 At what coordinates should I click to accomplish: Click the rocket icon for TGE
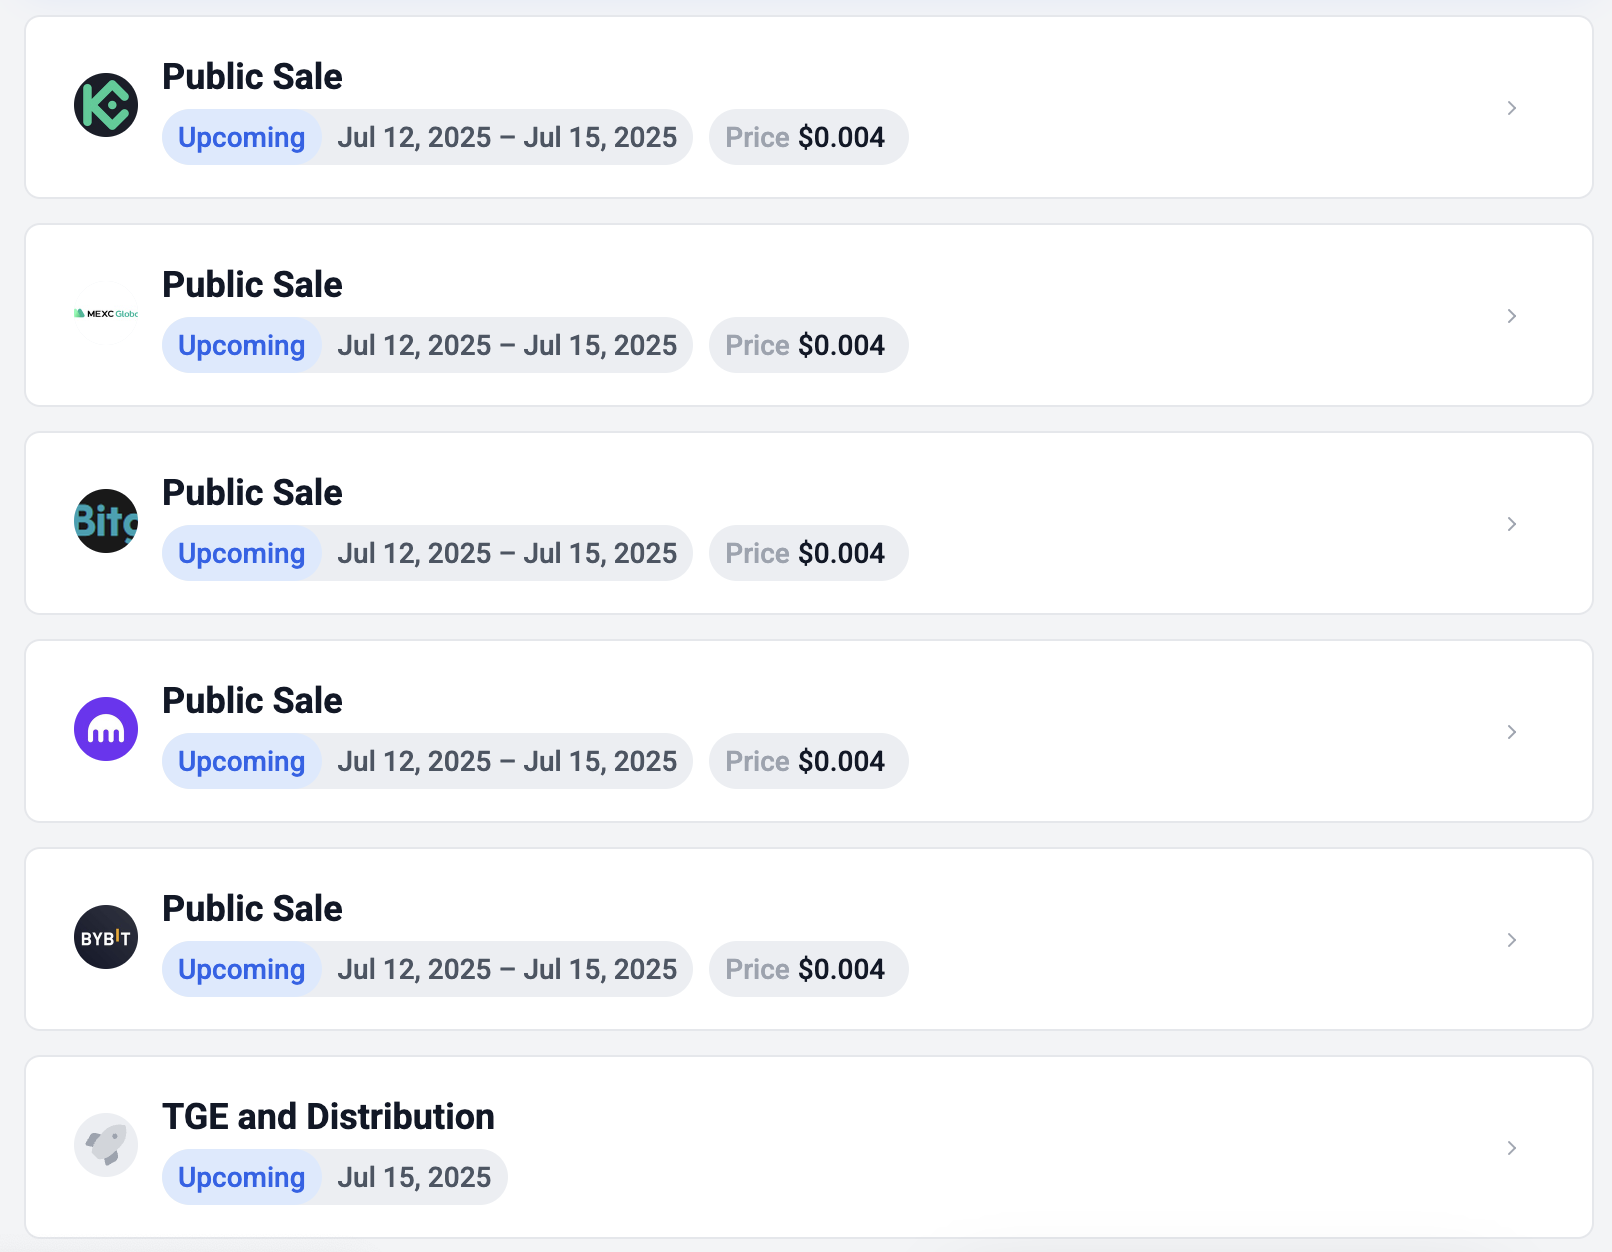tap(106, 1145)
